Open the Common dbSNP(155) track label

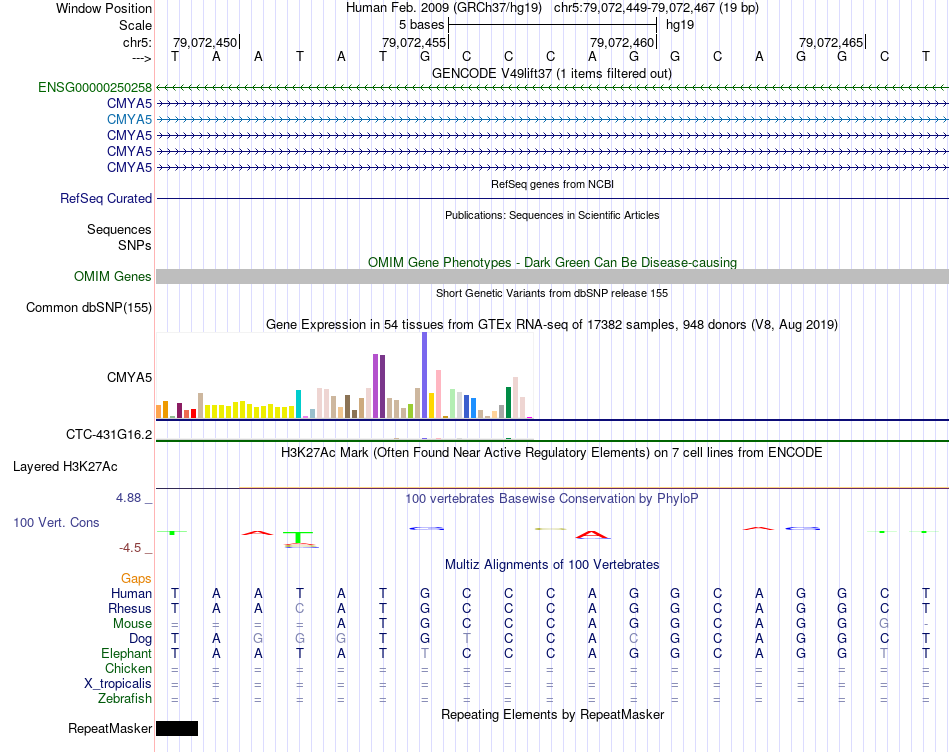88,307
